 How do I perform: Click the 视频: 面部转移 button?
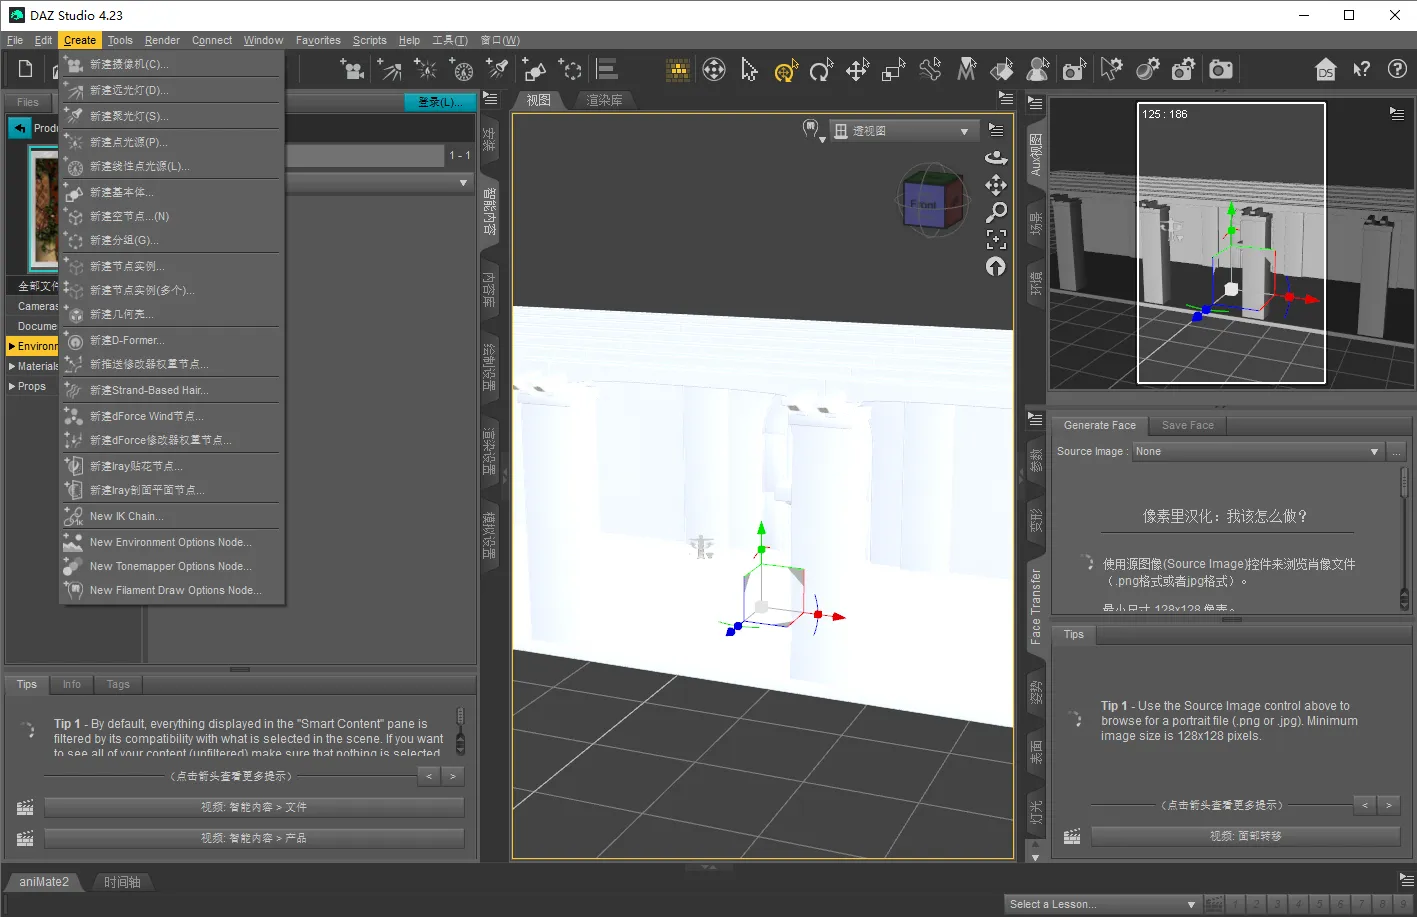click(1245, 836)
